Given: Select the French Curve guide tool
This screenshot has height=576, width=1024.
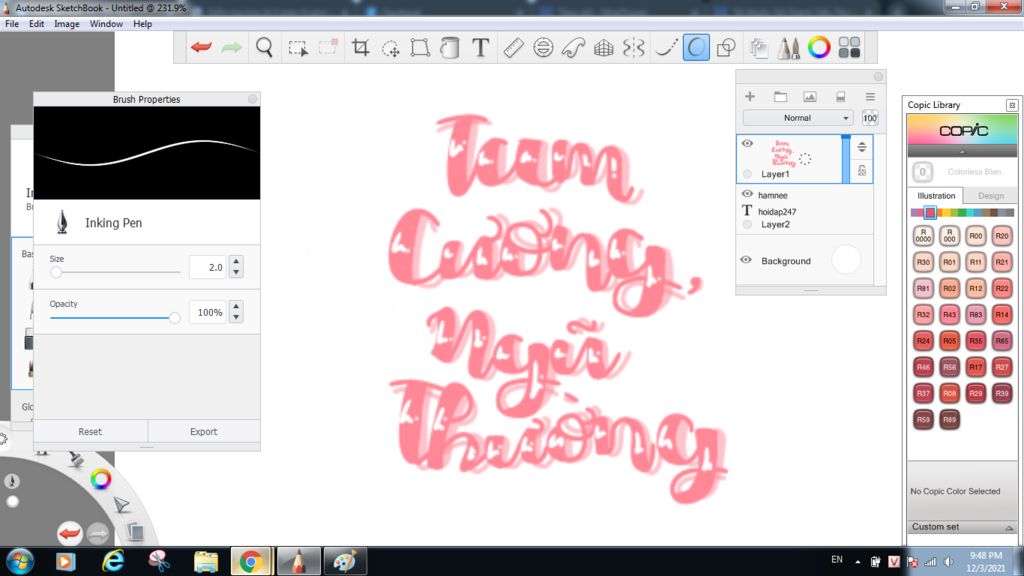Looking at the screenshot, I should 573,48.
